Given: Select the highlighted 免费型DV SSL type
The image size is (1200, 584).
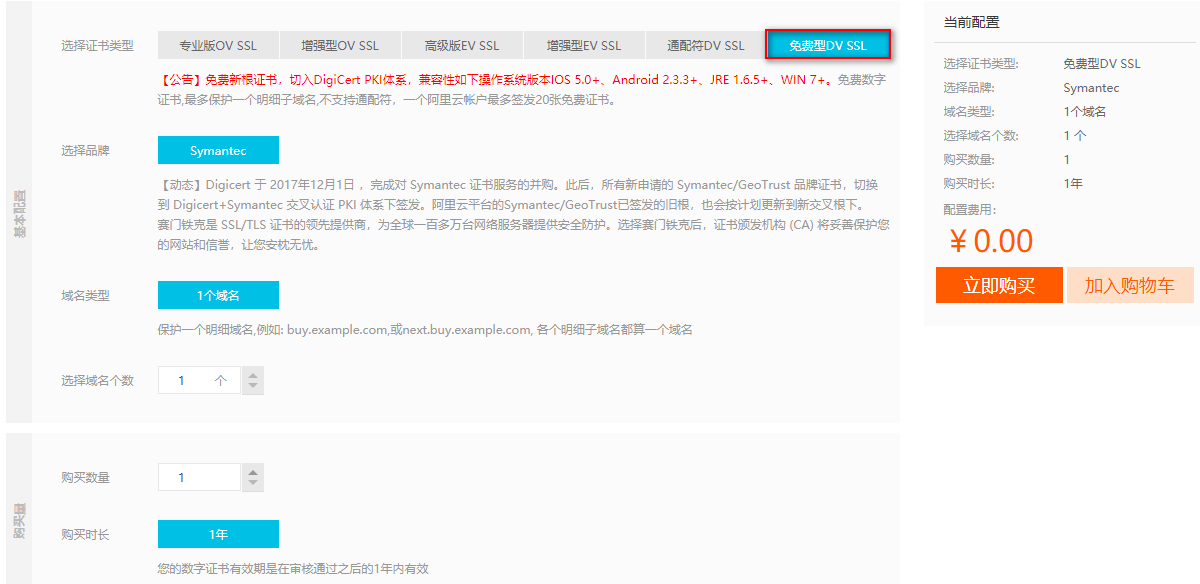Looking at the screenshot, I should pyautogui.click(x=827, y=45).
